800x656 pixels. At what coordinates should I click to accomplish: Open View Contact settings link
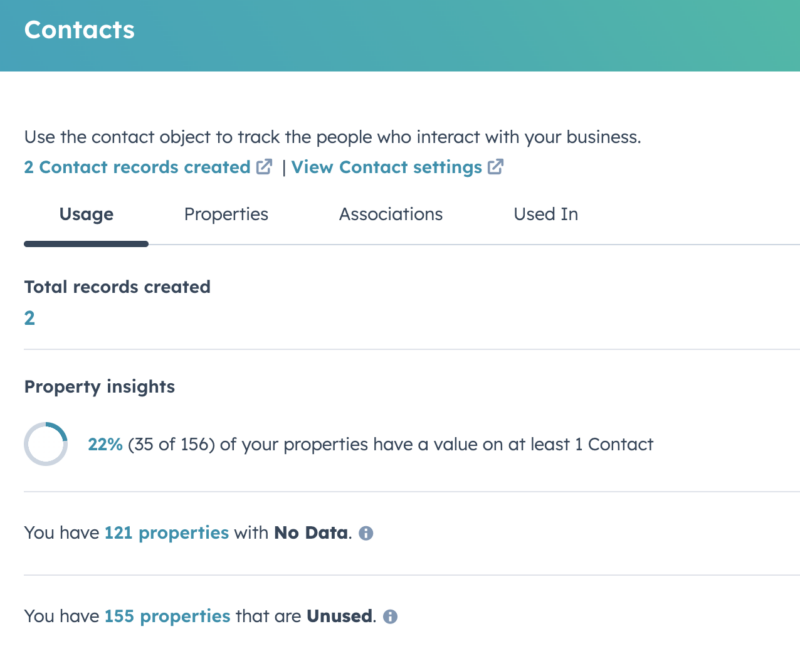386,168
